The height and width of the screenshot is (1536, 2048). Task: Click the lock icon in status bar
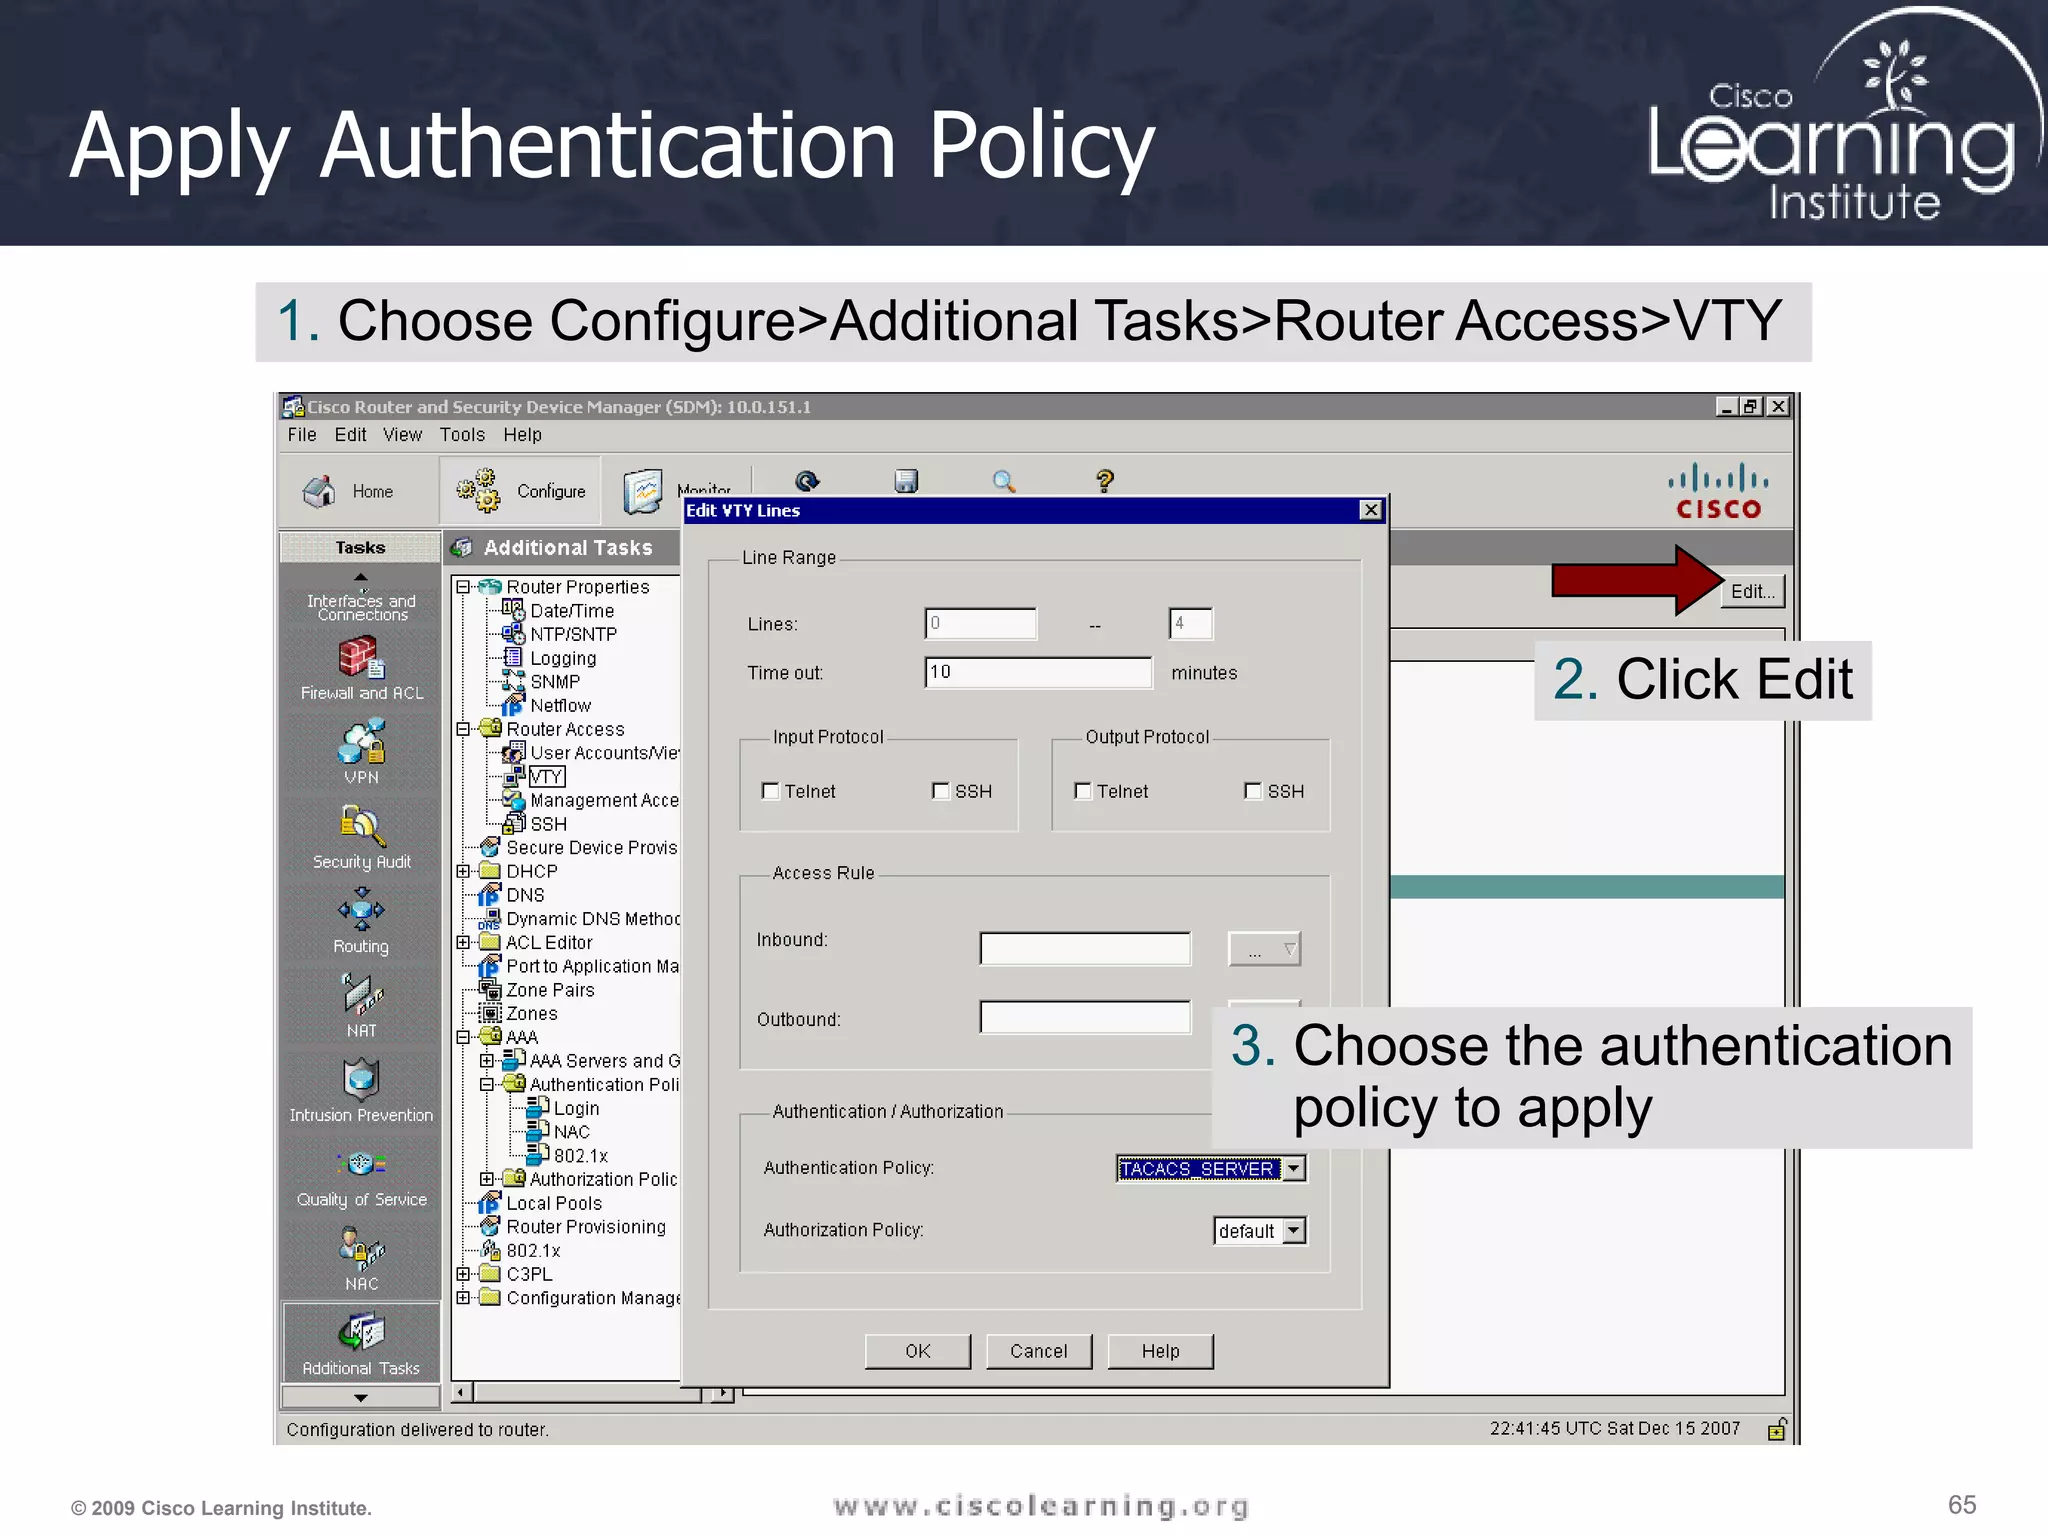[1777, 1429]
